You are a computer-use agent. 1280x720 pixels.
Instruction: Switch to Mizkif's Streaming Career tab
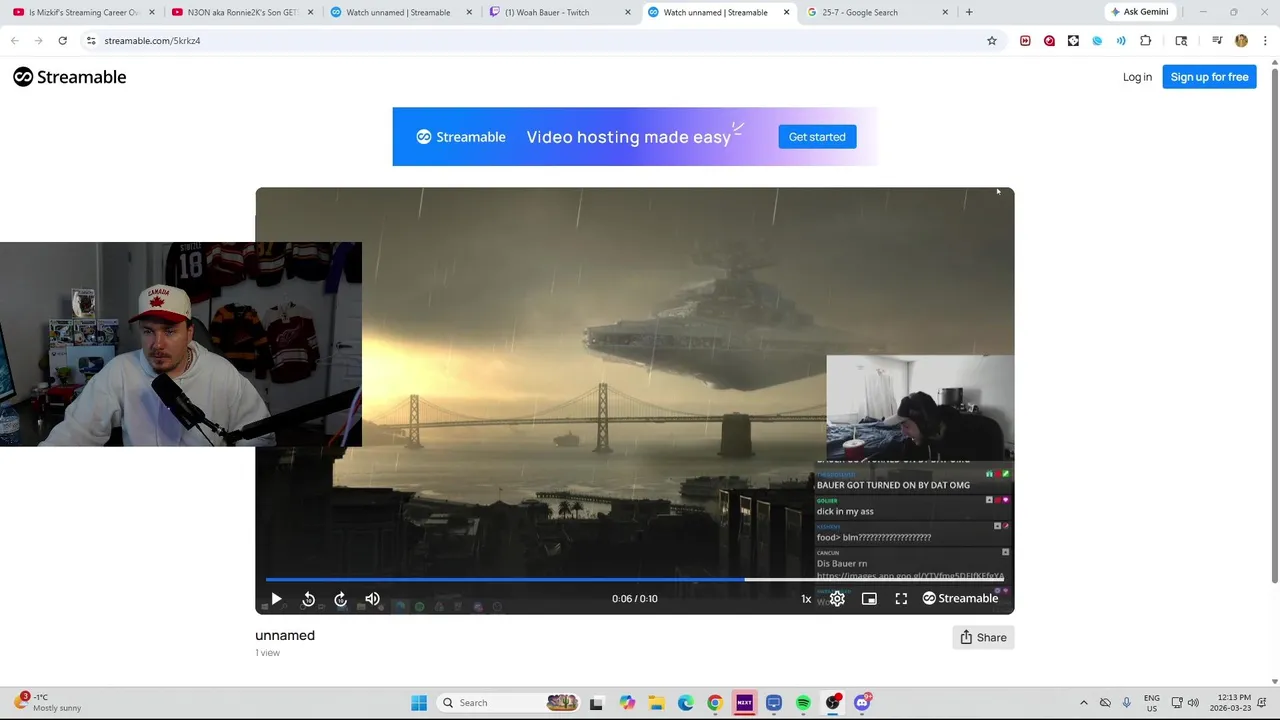pyautogui.click(x=84, y=12)
